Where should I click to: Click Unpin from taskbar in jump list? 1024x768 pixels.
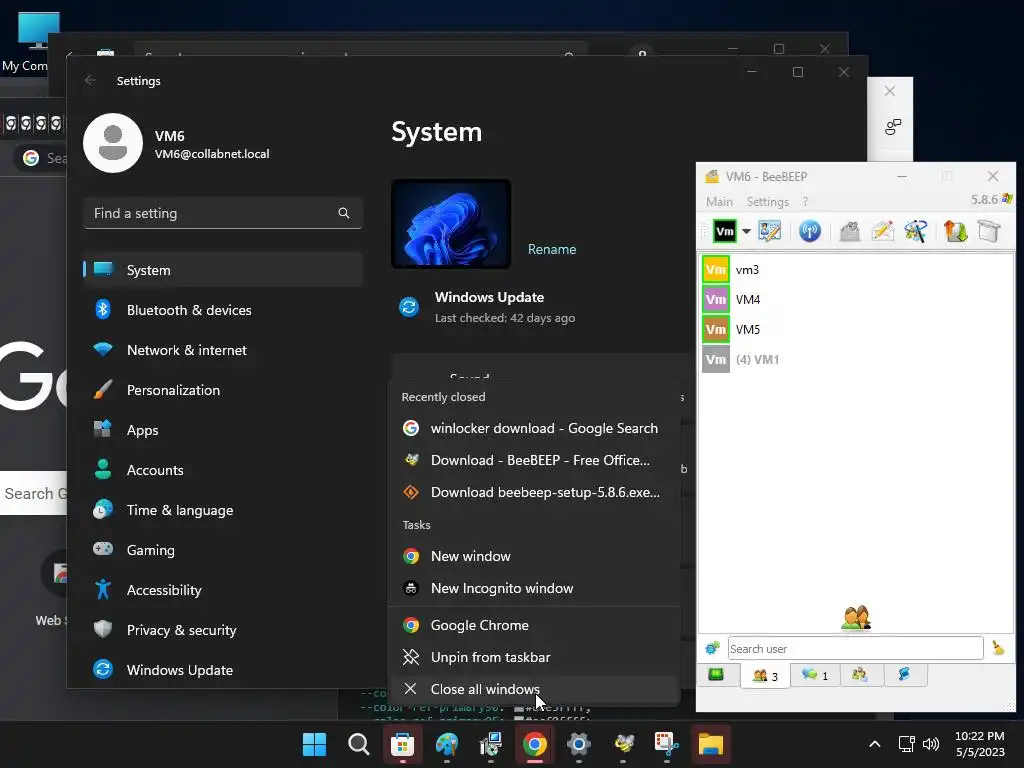click(534, 657)
